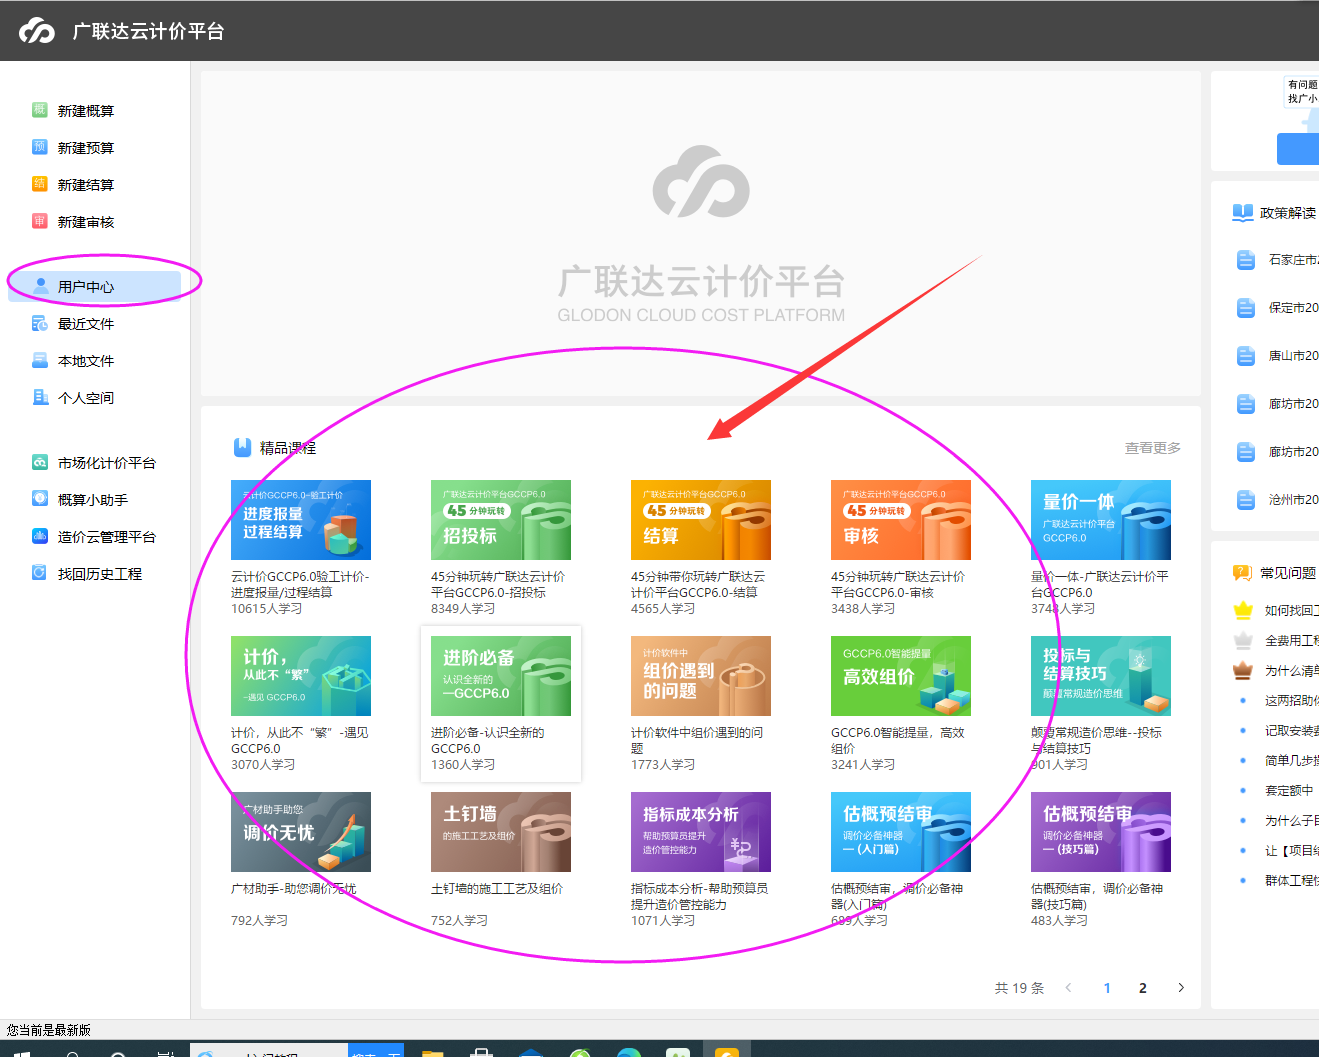This screenshot has width=1319, height=1057.
Task: Click status text 您当前是最新版
Action: pyautogui.click(x=49, y=1030)
